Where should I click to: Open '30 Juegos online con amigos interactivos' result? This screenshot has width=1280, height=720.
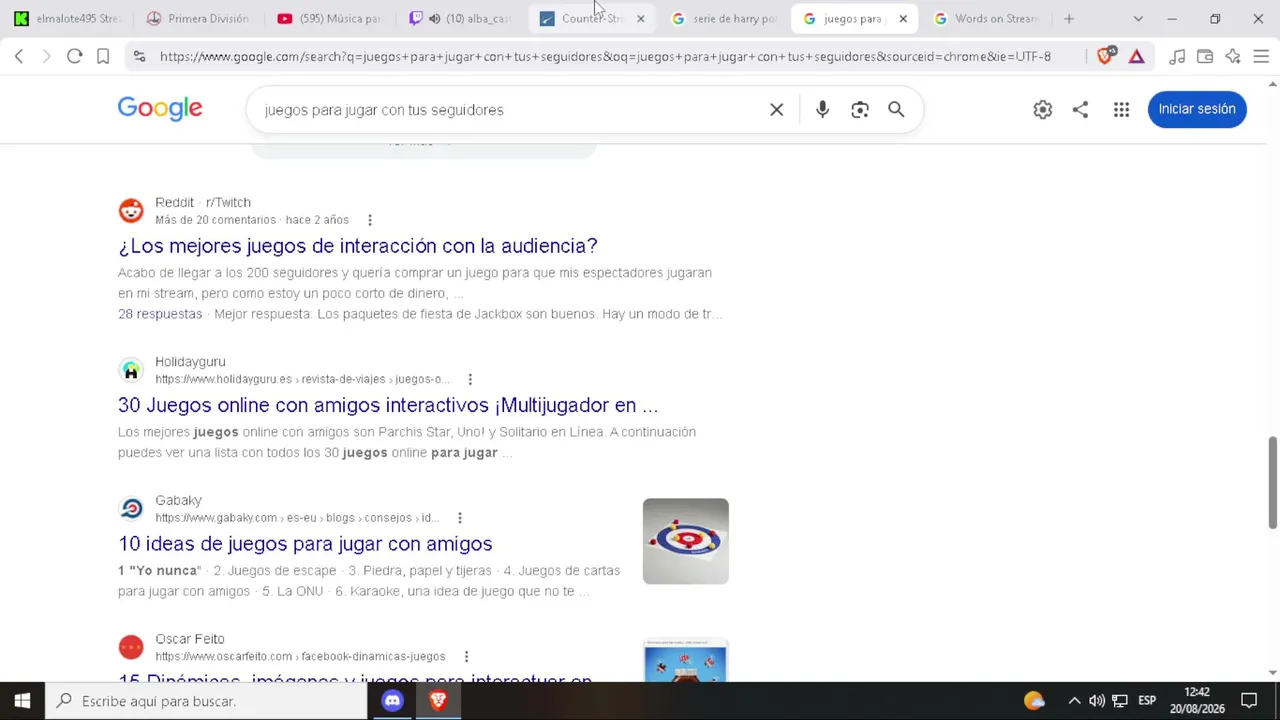pyautogui.click(x=388, y=405)
